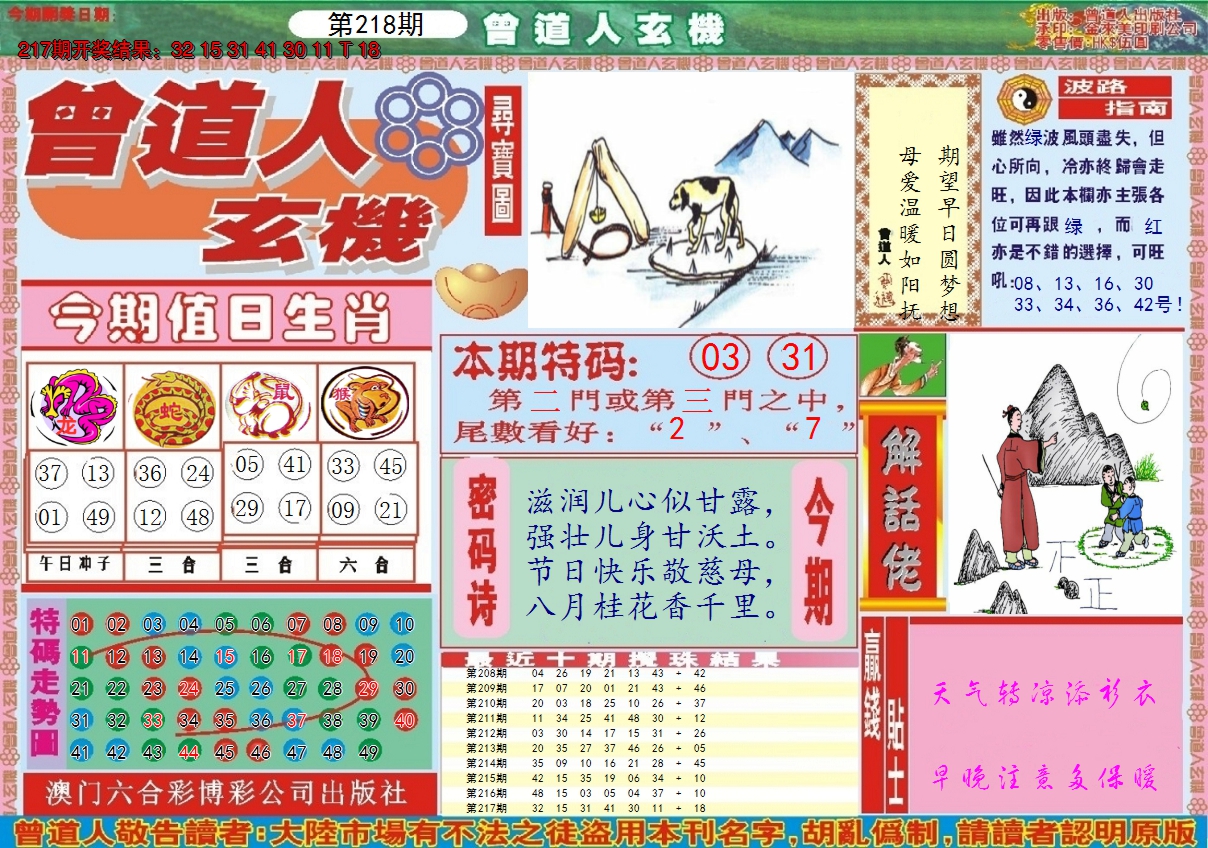Viewport: 1208px width, 848px height.
Task: Click the gold ingot icon
Action: tap(483, 289)
